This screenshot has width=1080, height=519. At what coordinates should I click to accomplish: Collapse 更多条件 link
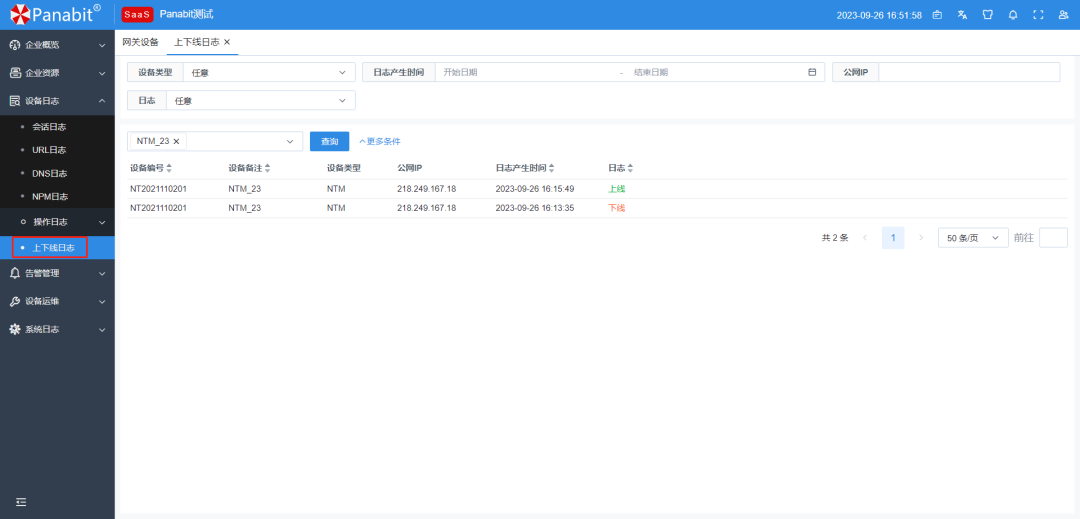tap(380, 141)
